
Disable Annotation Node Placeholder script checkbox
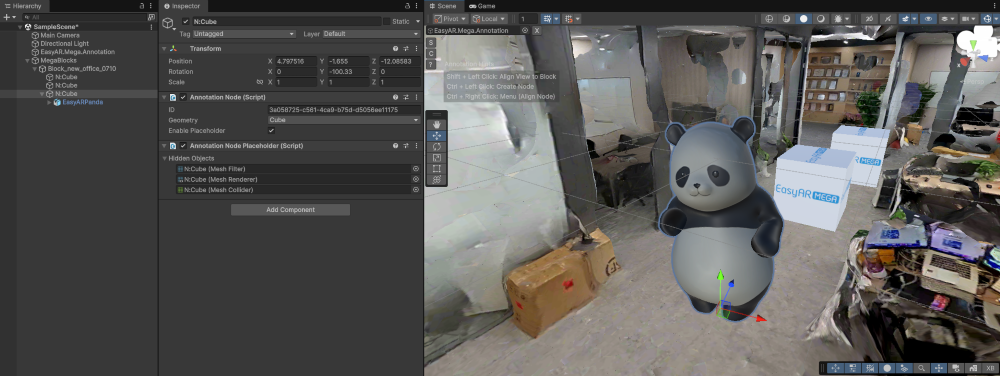pos(184,146)
